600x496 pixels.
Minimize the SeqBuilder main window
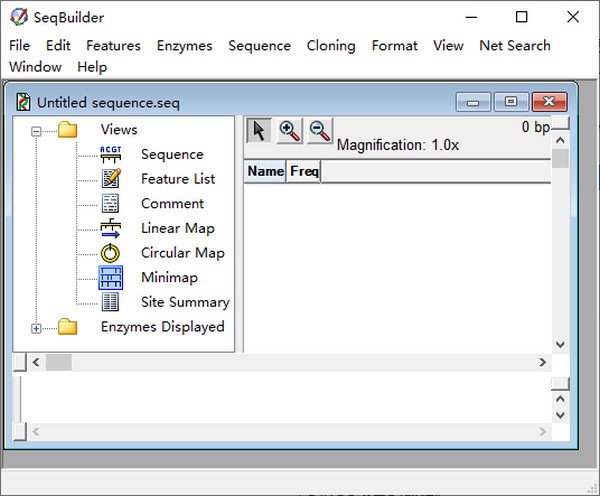(x=471, y=17)
